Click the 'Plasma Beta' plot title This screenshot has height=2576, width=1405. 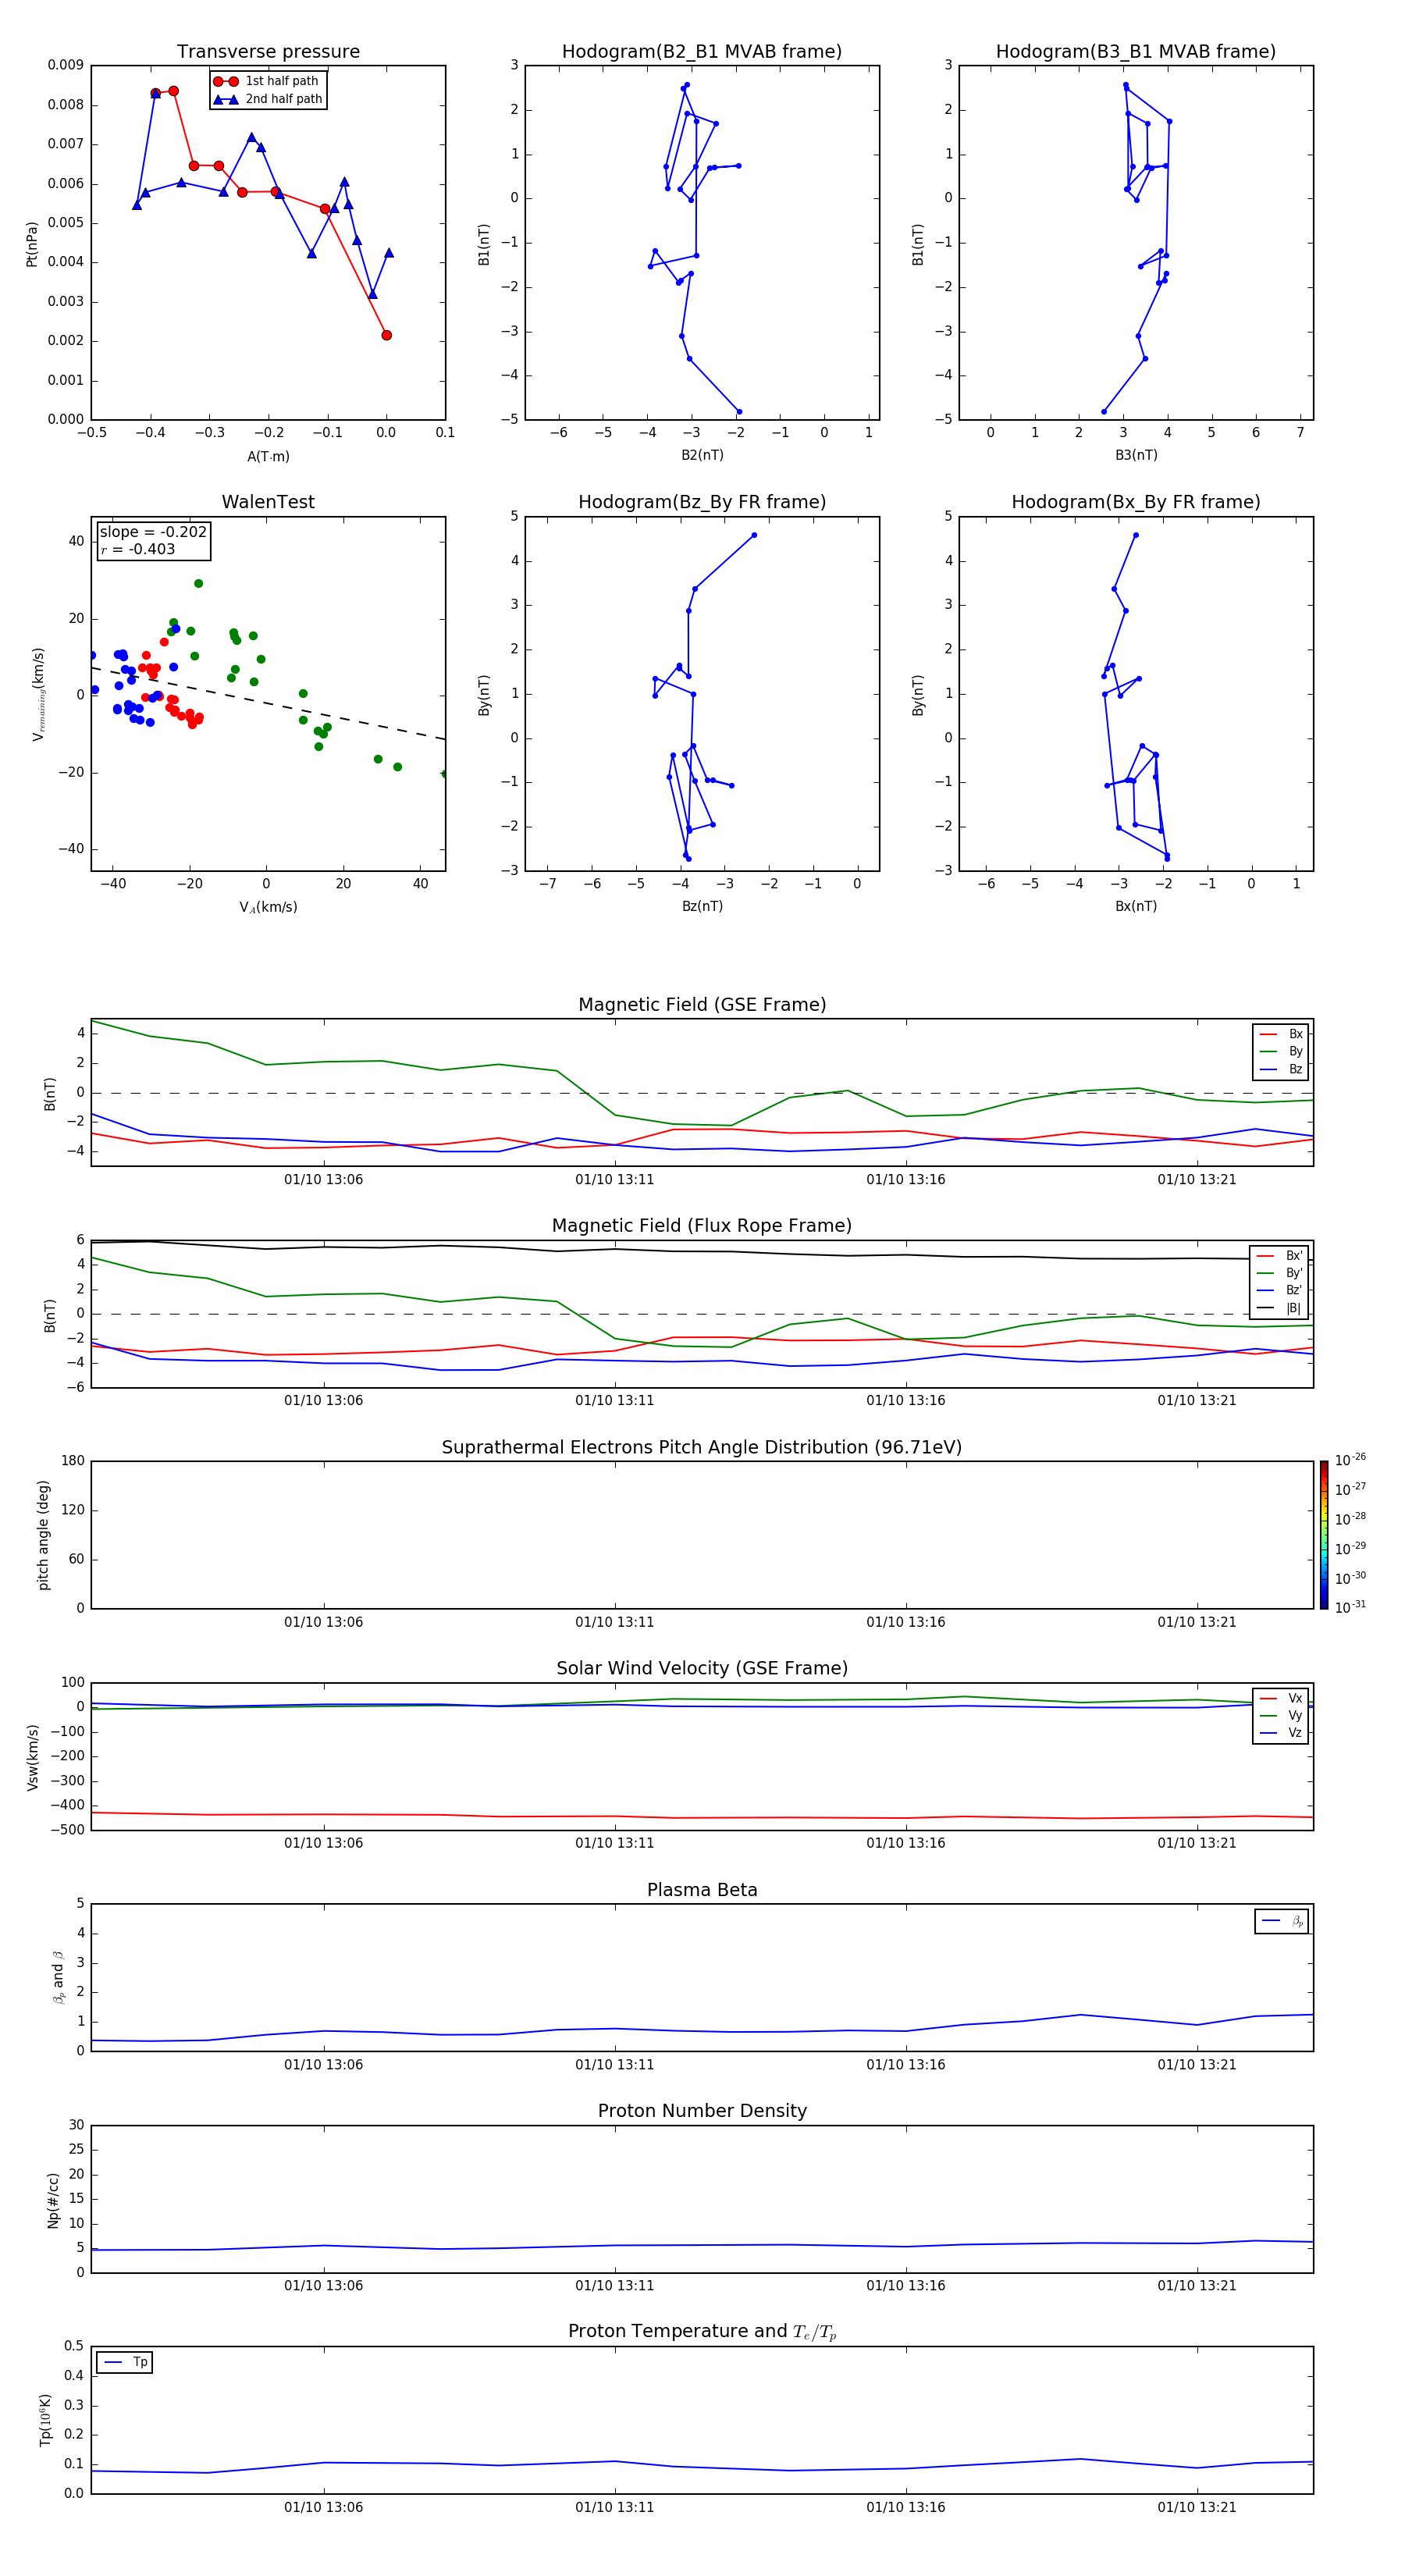coord(702,1890)
